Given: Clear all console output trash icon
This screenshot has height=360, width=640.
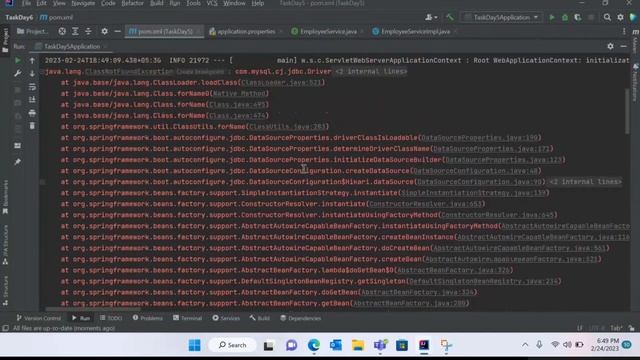Looking at the screenshot, I should coord(32,126).
